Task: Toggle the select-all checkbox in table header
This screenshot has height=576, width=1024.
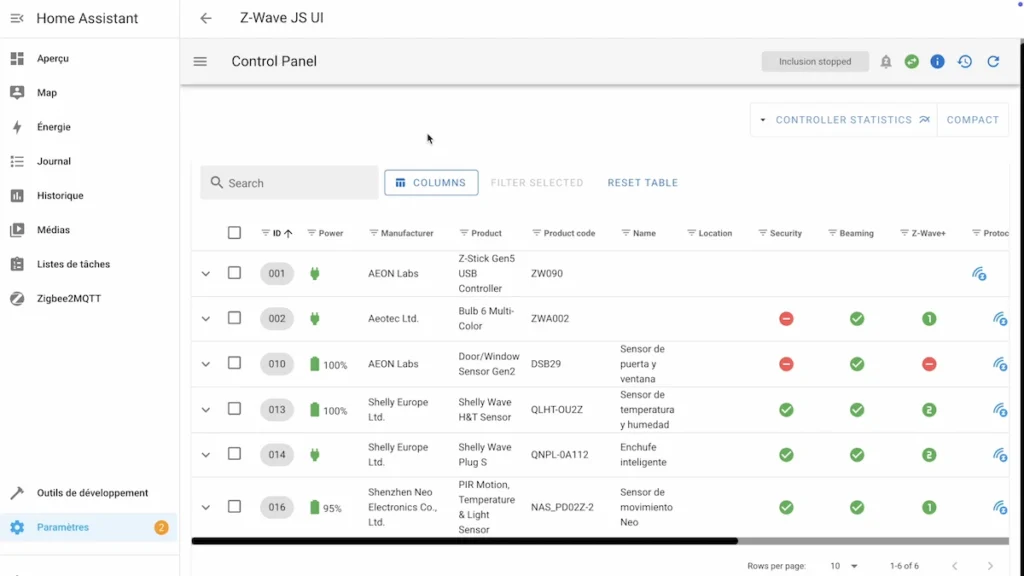Action: click(x=234, y=233)
